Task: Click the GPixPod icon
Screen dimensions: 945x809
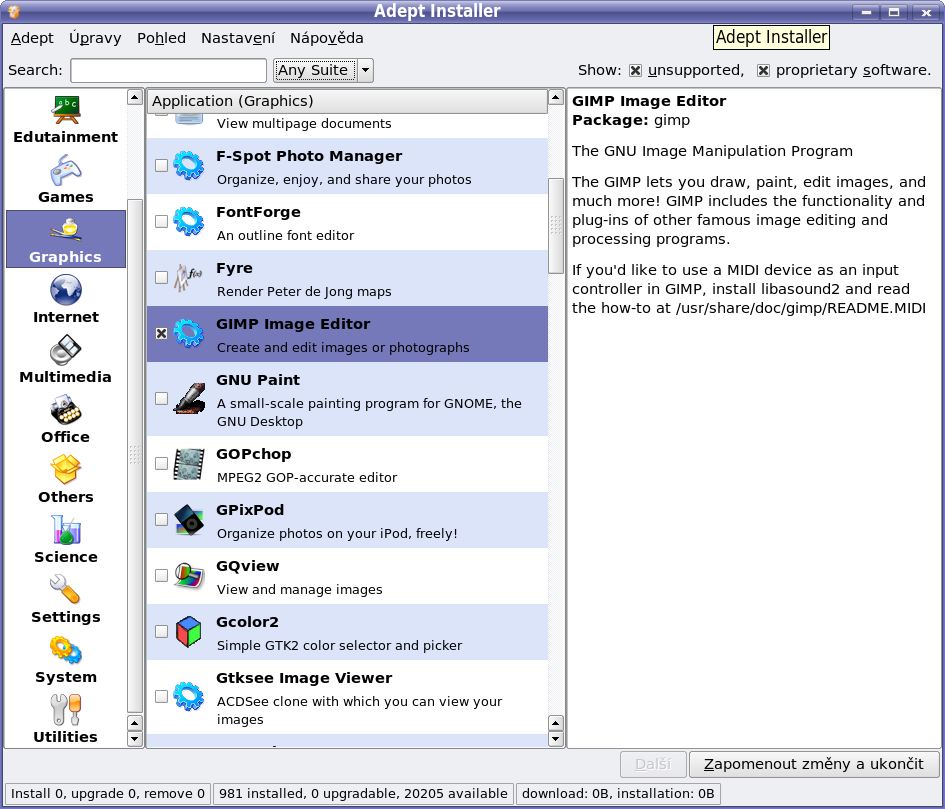Action: click(189, 520)
